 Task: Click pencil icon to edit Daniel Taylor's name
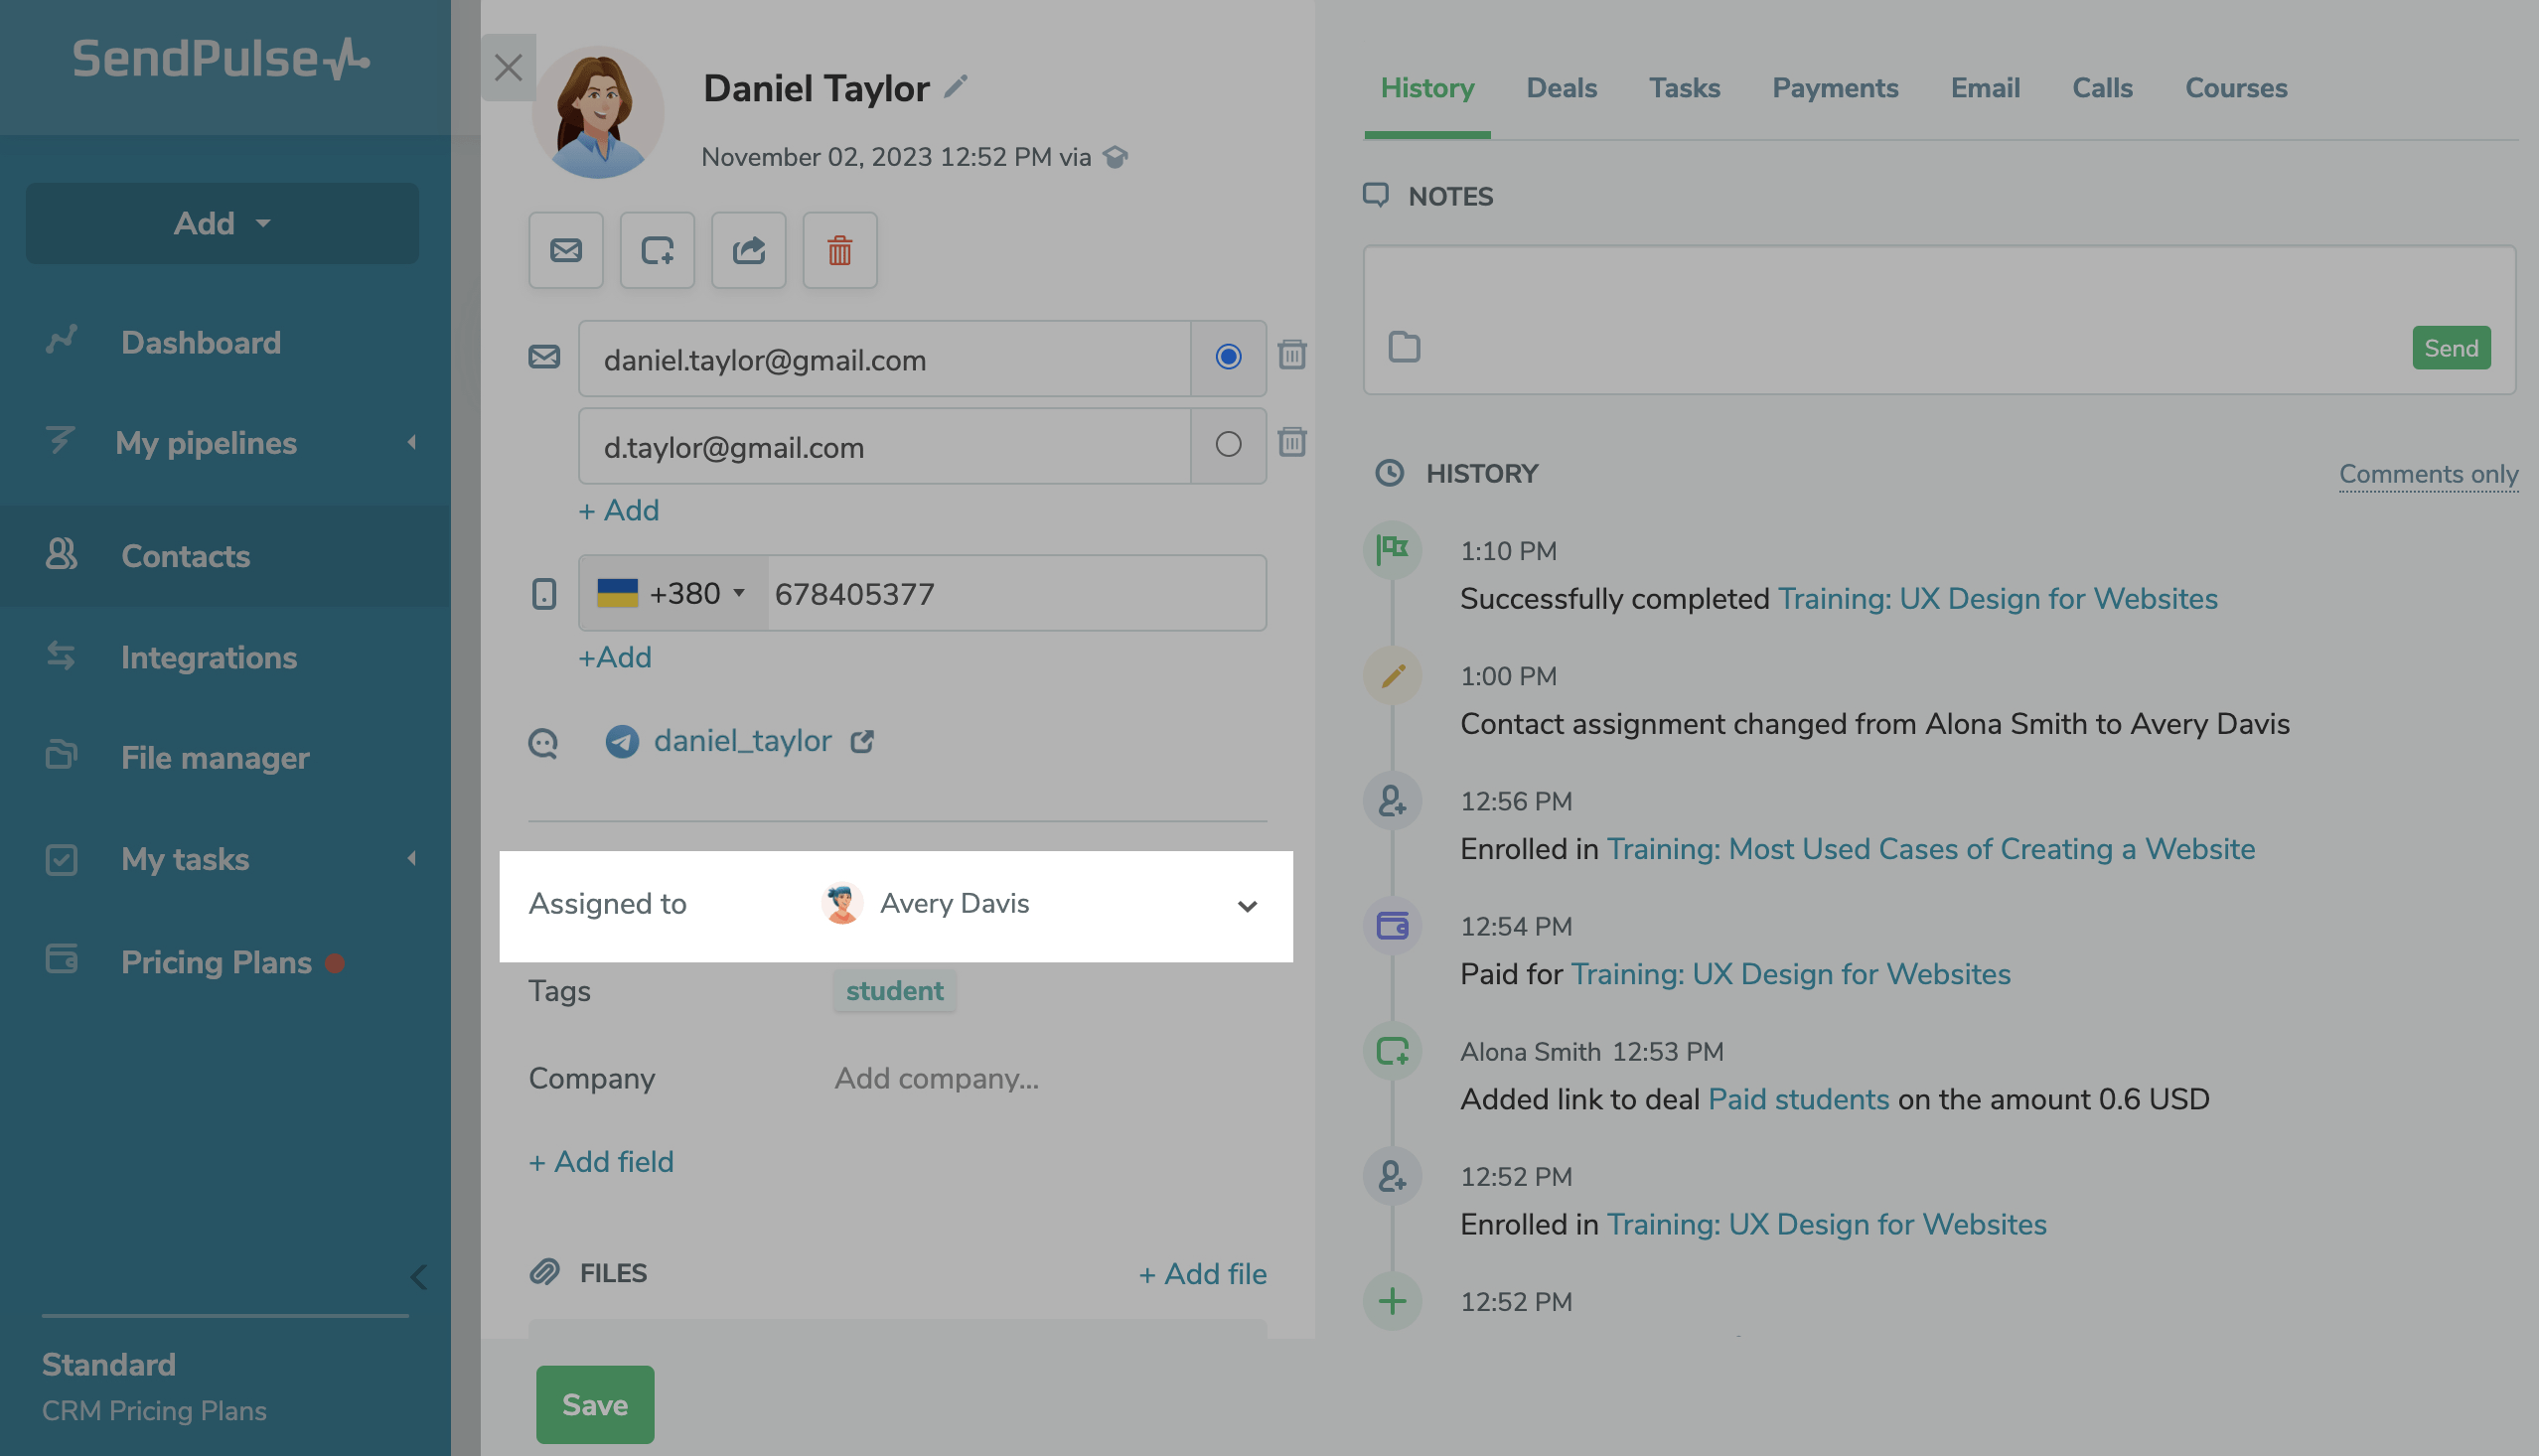955,87
